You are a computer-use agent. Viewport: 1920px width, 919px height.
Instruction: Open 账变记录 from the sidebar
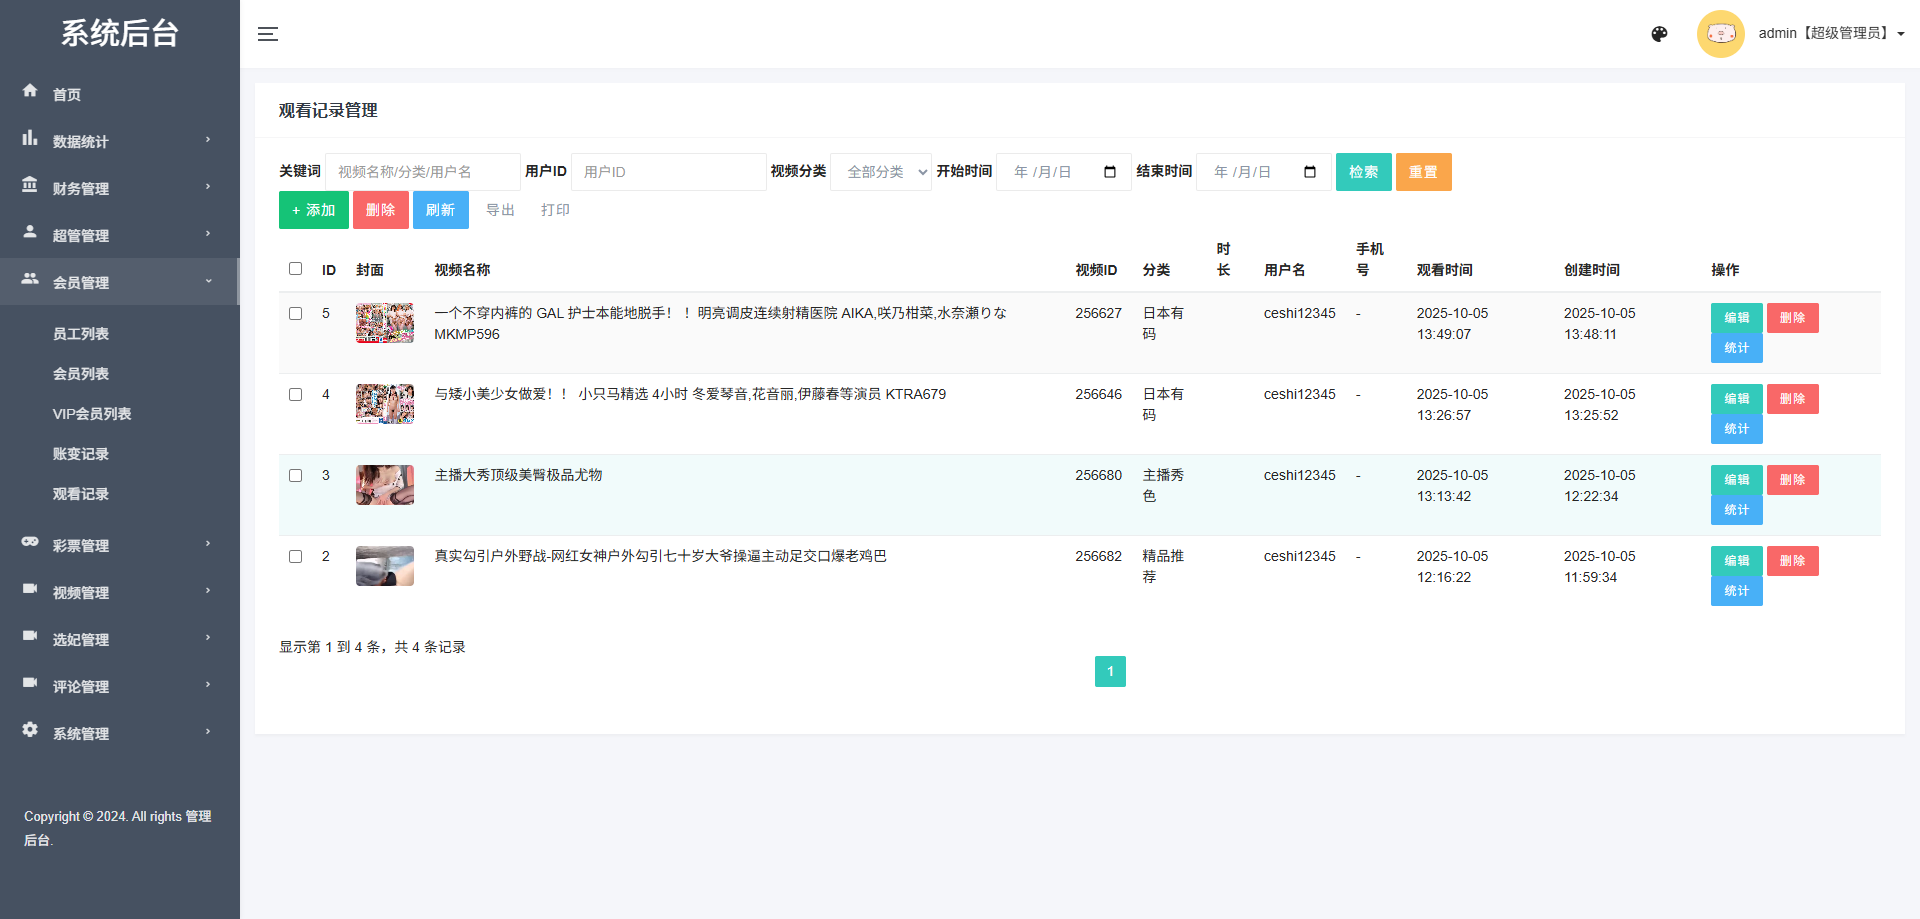tap(81, 453)
